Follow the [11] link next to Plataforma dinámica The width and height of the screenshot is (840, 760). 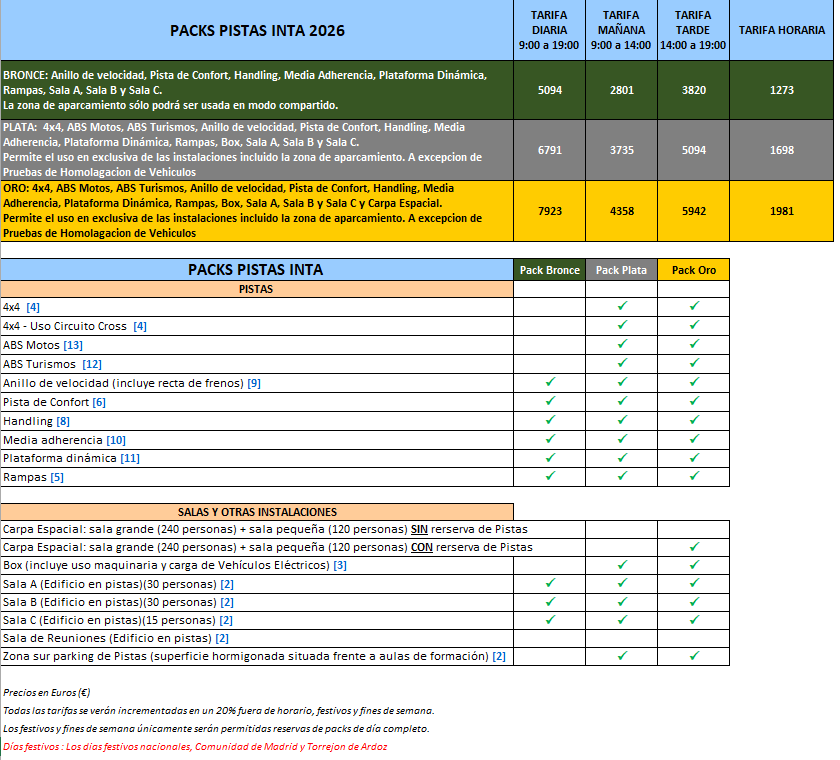[130, 458]
